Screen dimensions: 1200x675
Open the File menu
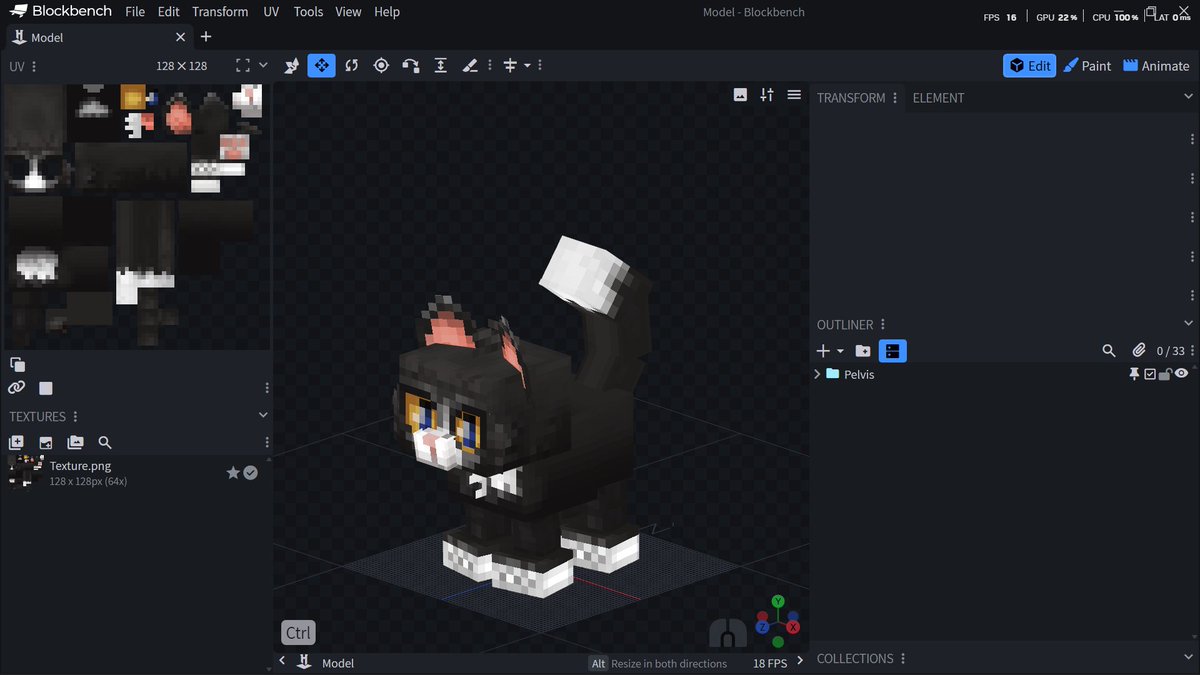click(135, 12)
